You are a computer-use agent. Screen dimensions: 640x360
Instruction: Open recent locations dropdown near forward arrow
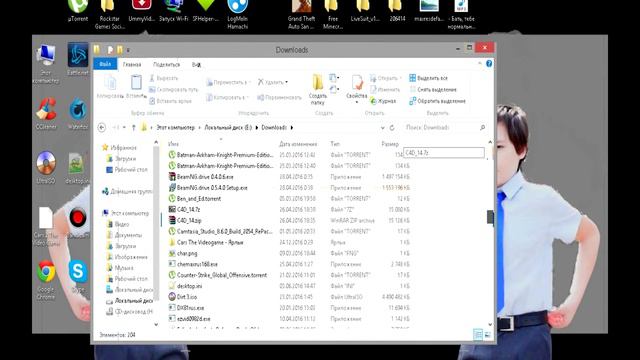coord(124,128)
